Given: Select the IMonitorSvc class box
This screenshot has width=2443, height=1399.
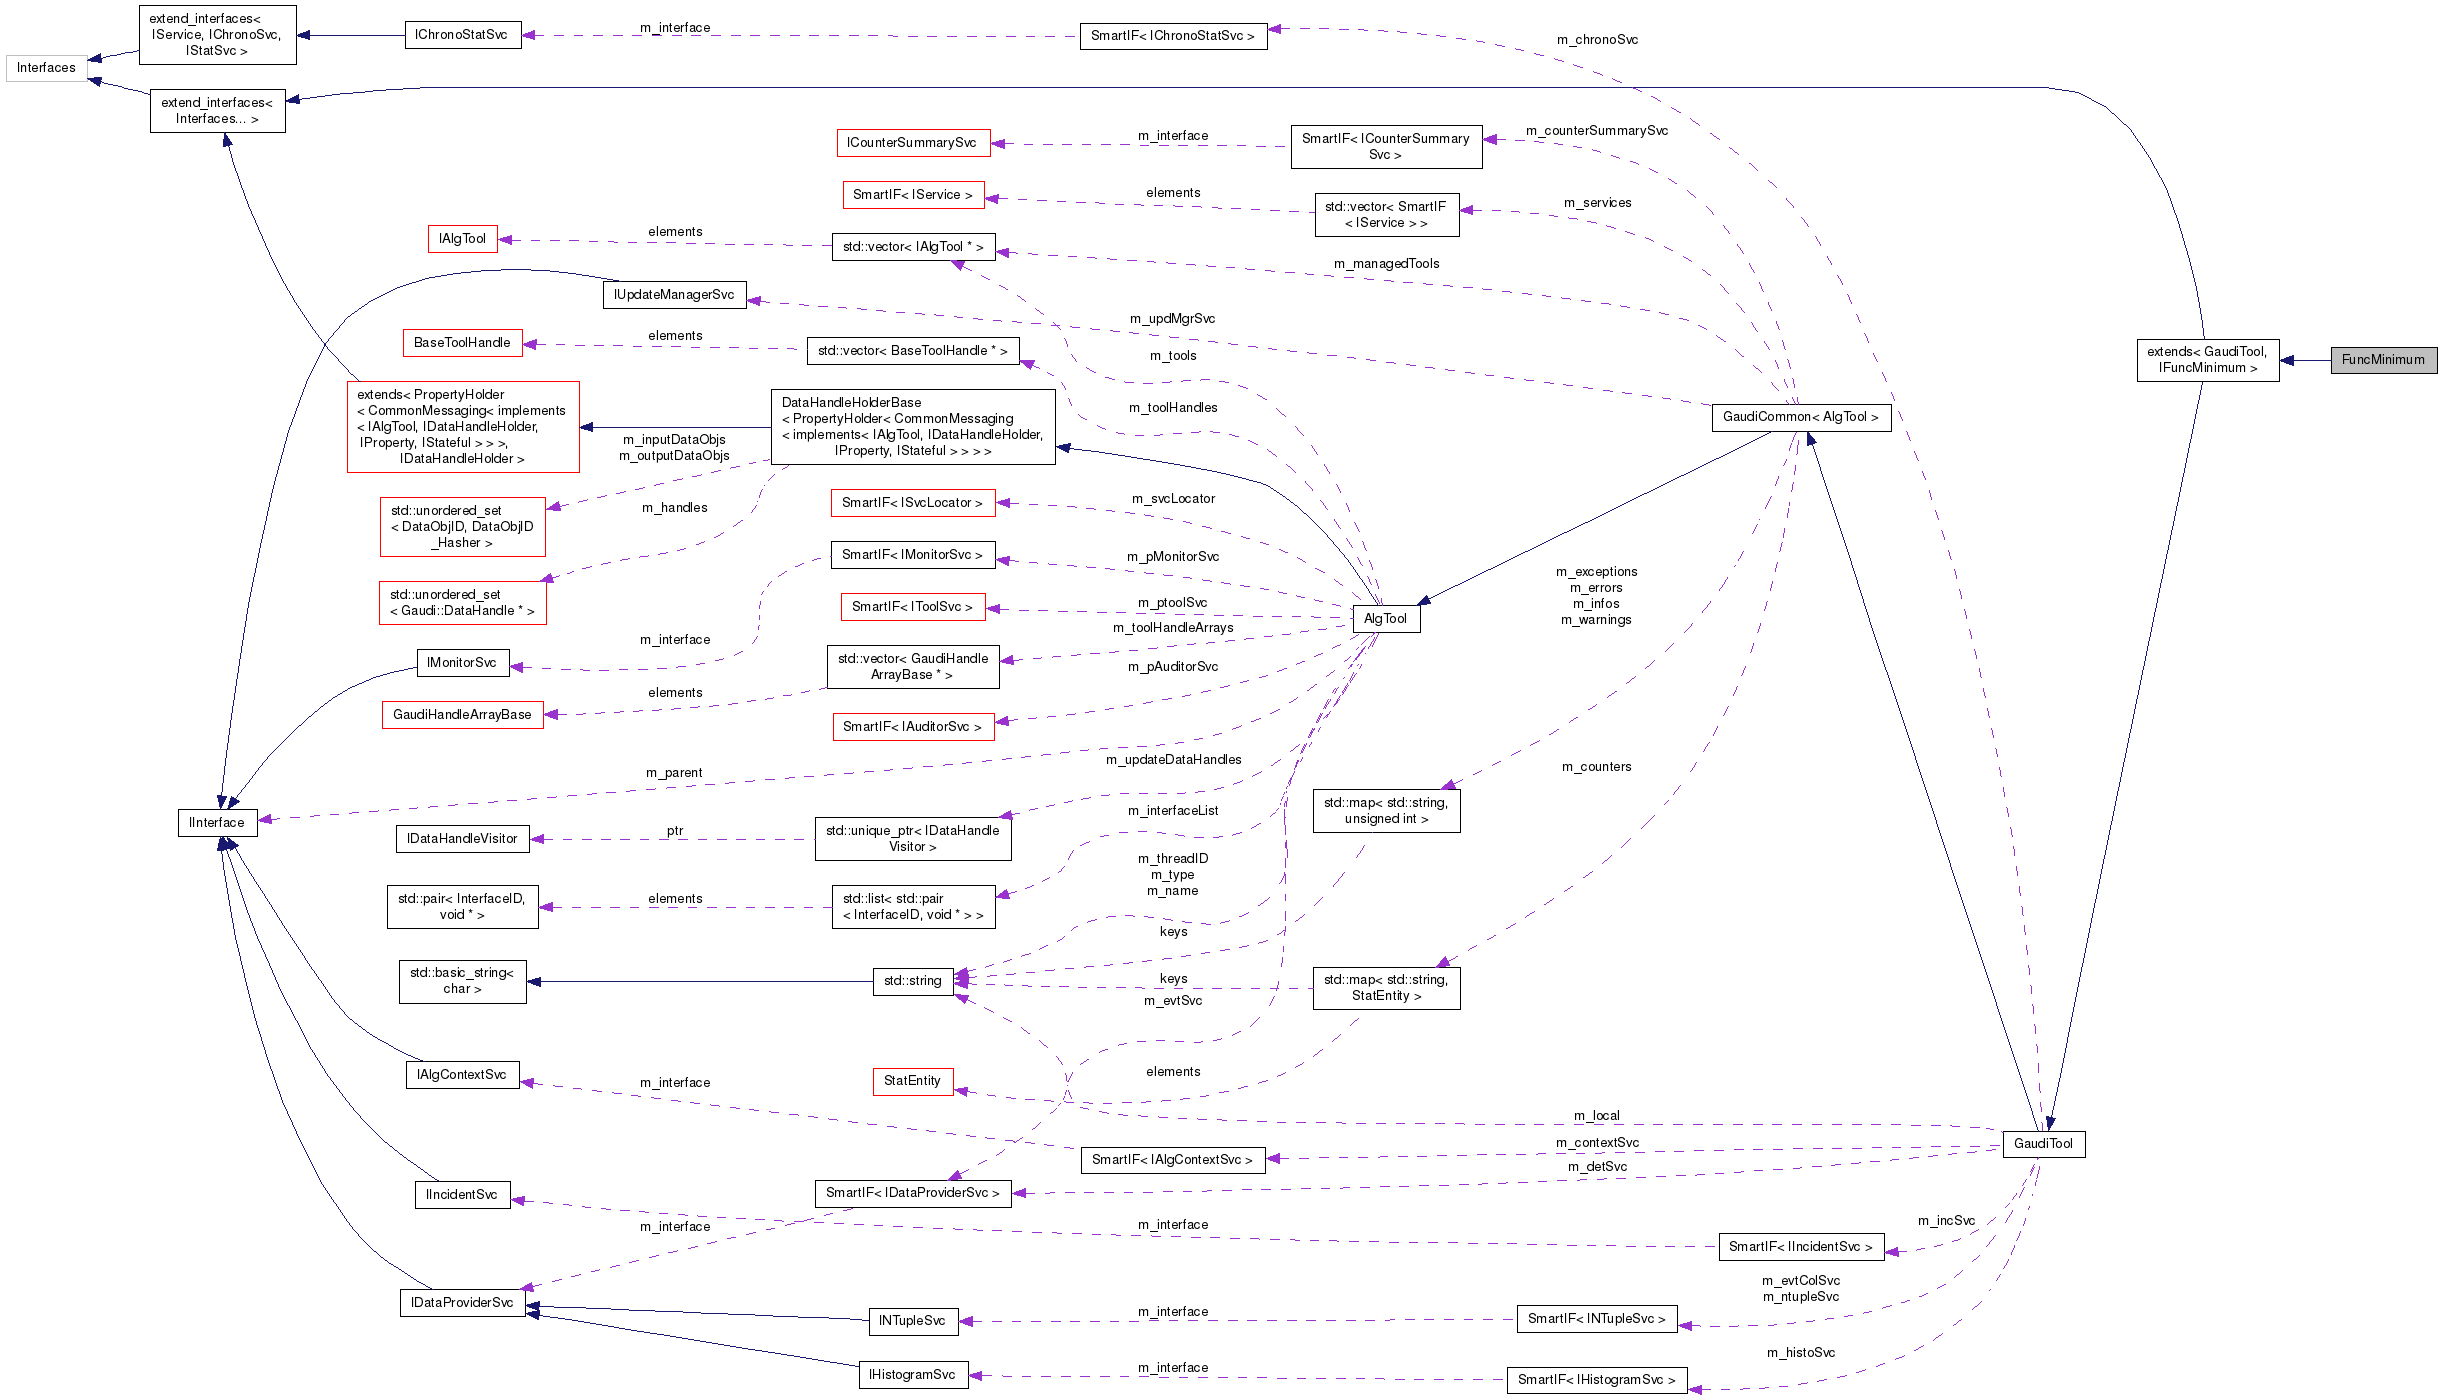Looking at the screenshot, I should click(462, 662).
